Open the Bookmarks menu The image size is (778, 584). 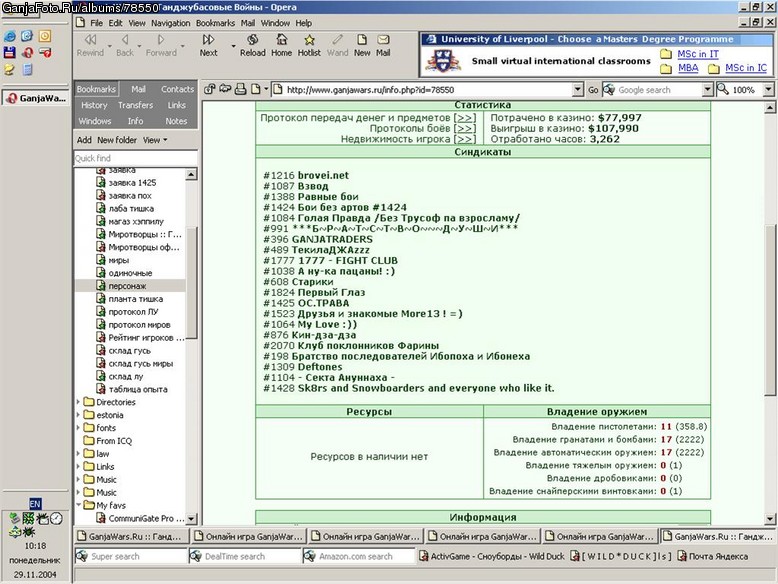[x=215, y=23]
